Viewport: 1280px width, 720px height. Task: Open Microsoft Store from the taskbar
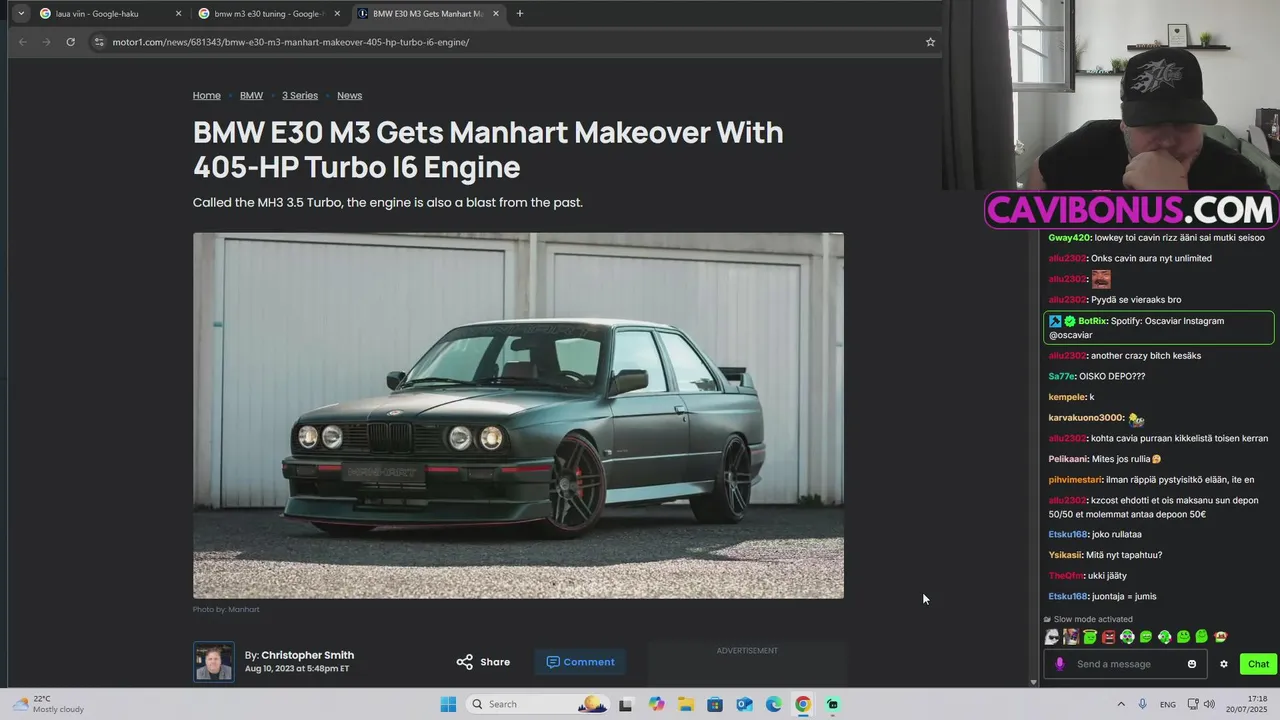[715, 704]
